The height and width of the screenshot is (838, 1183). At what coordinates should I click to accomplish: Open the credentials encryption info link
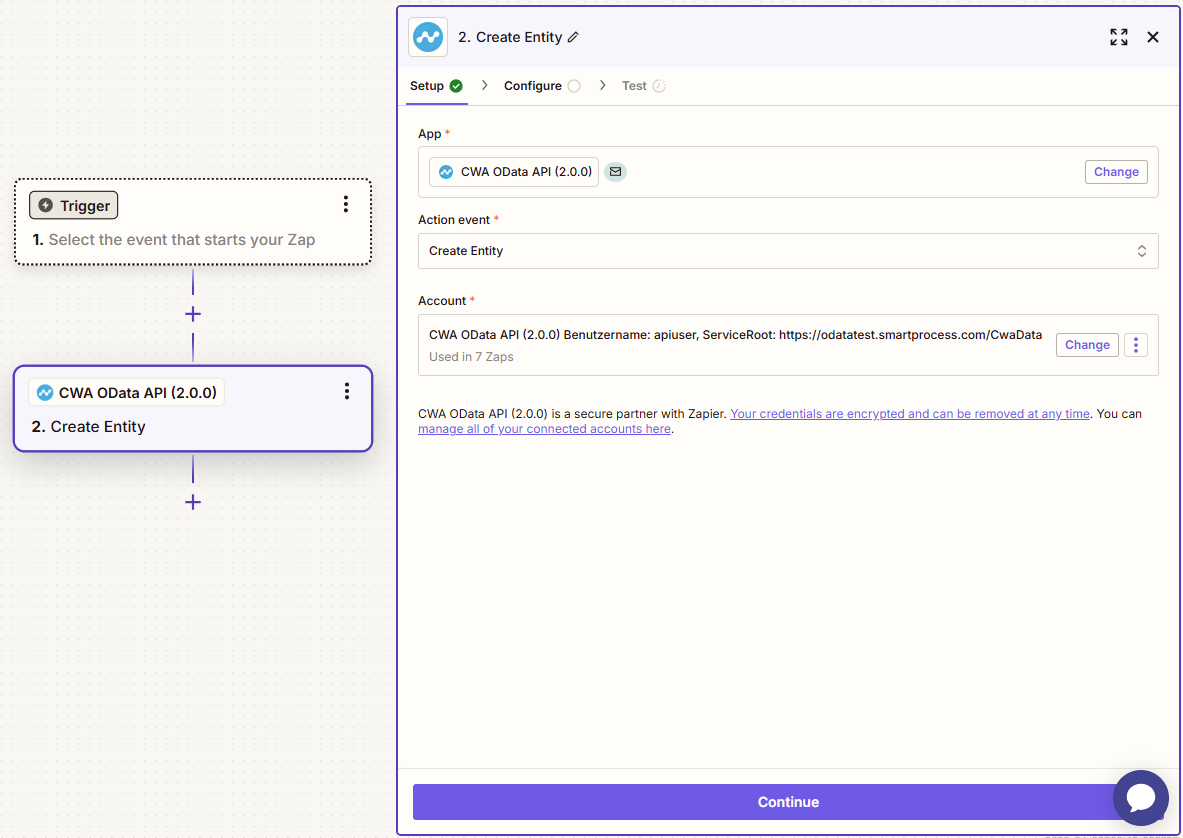[x=909, y=414]
